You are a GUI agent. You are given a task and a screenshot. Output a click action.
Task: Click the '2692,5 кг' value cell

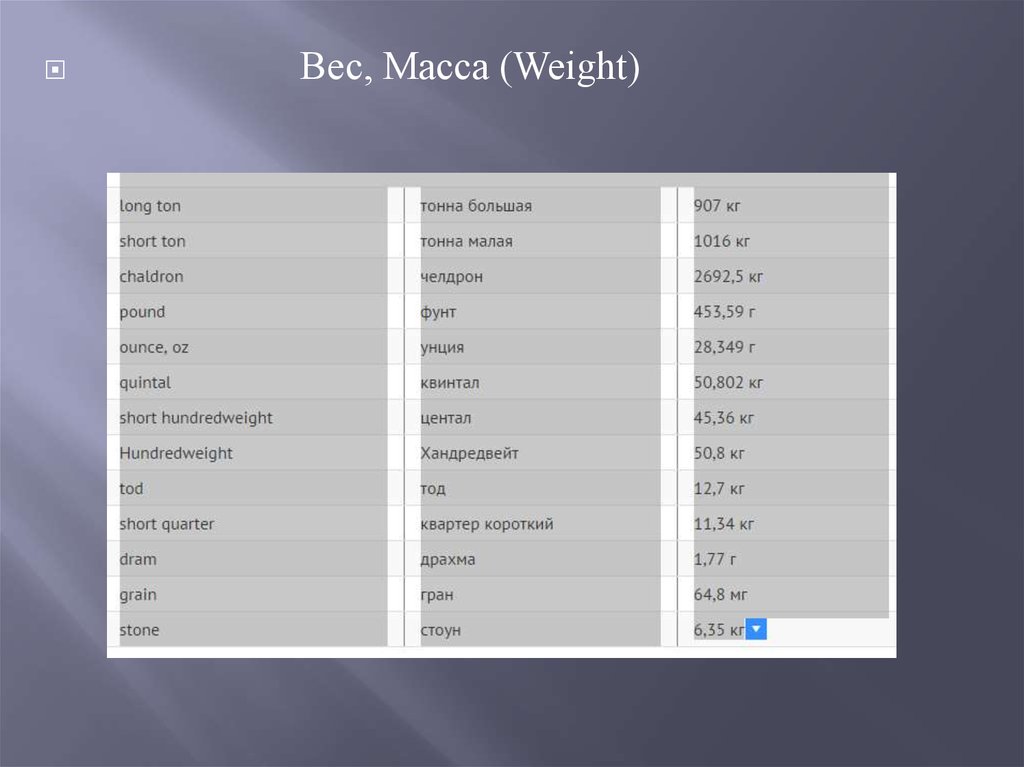(728, 276)
